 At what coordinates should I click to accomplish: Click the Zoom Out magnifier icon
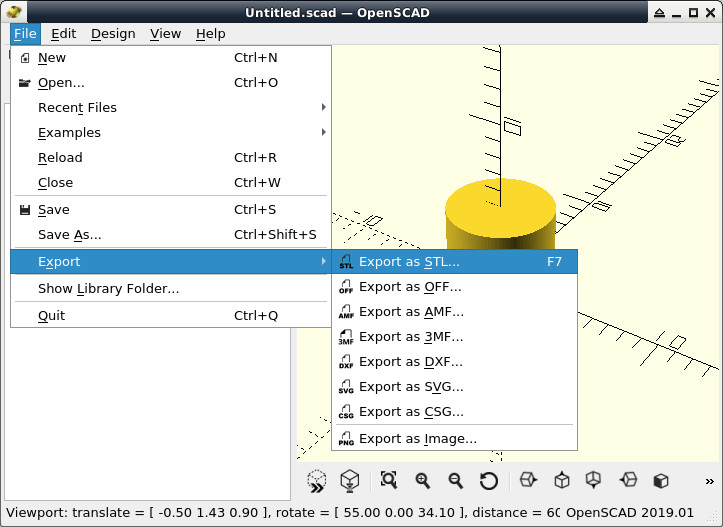(x=456, y=480)
